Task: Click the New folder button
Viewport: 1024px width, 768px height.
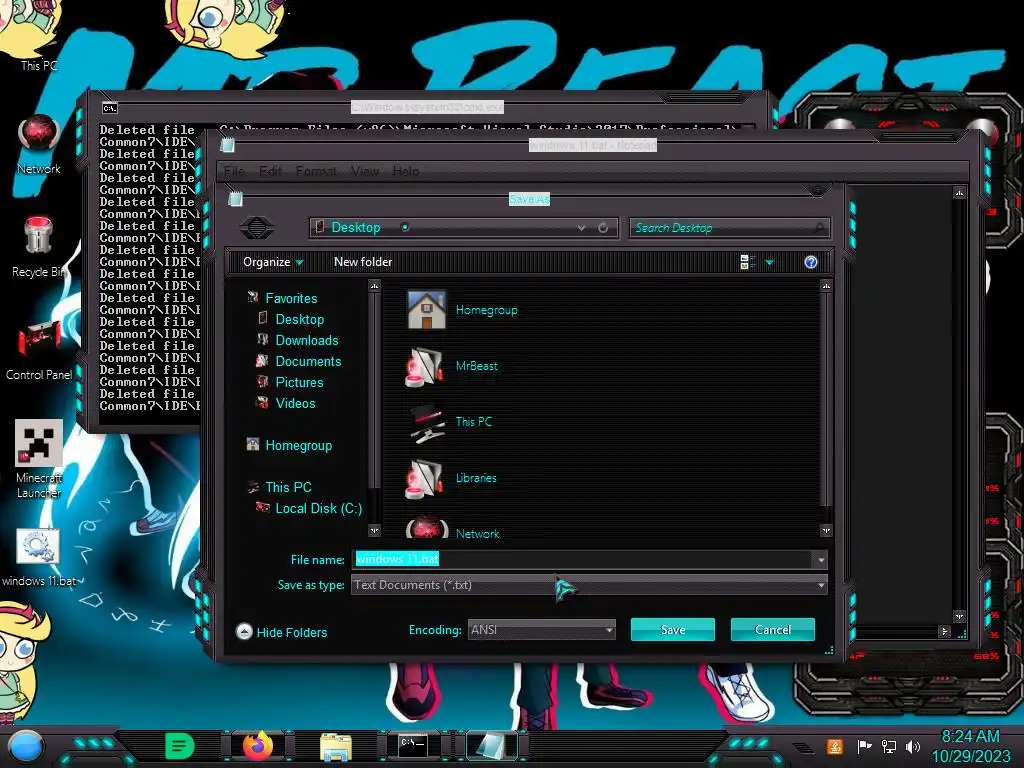Action: (363, 262)
